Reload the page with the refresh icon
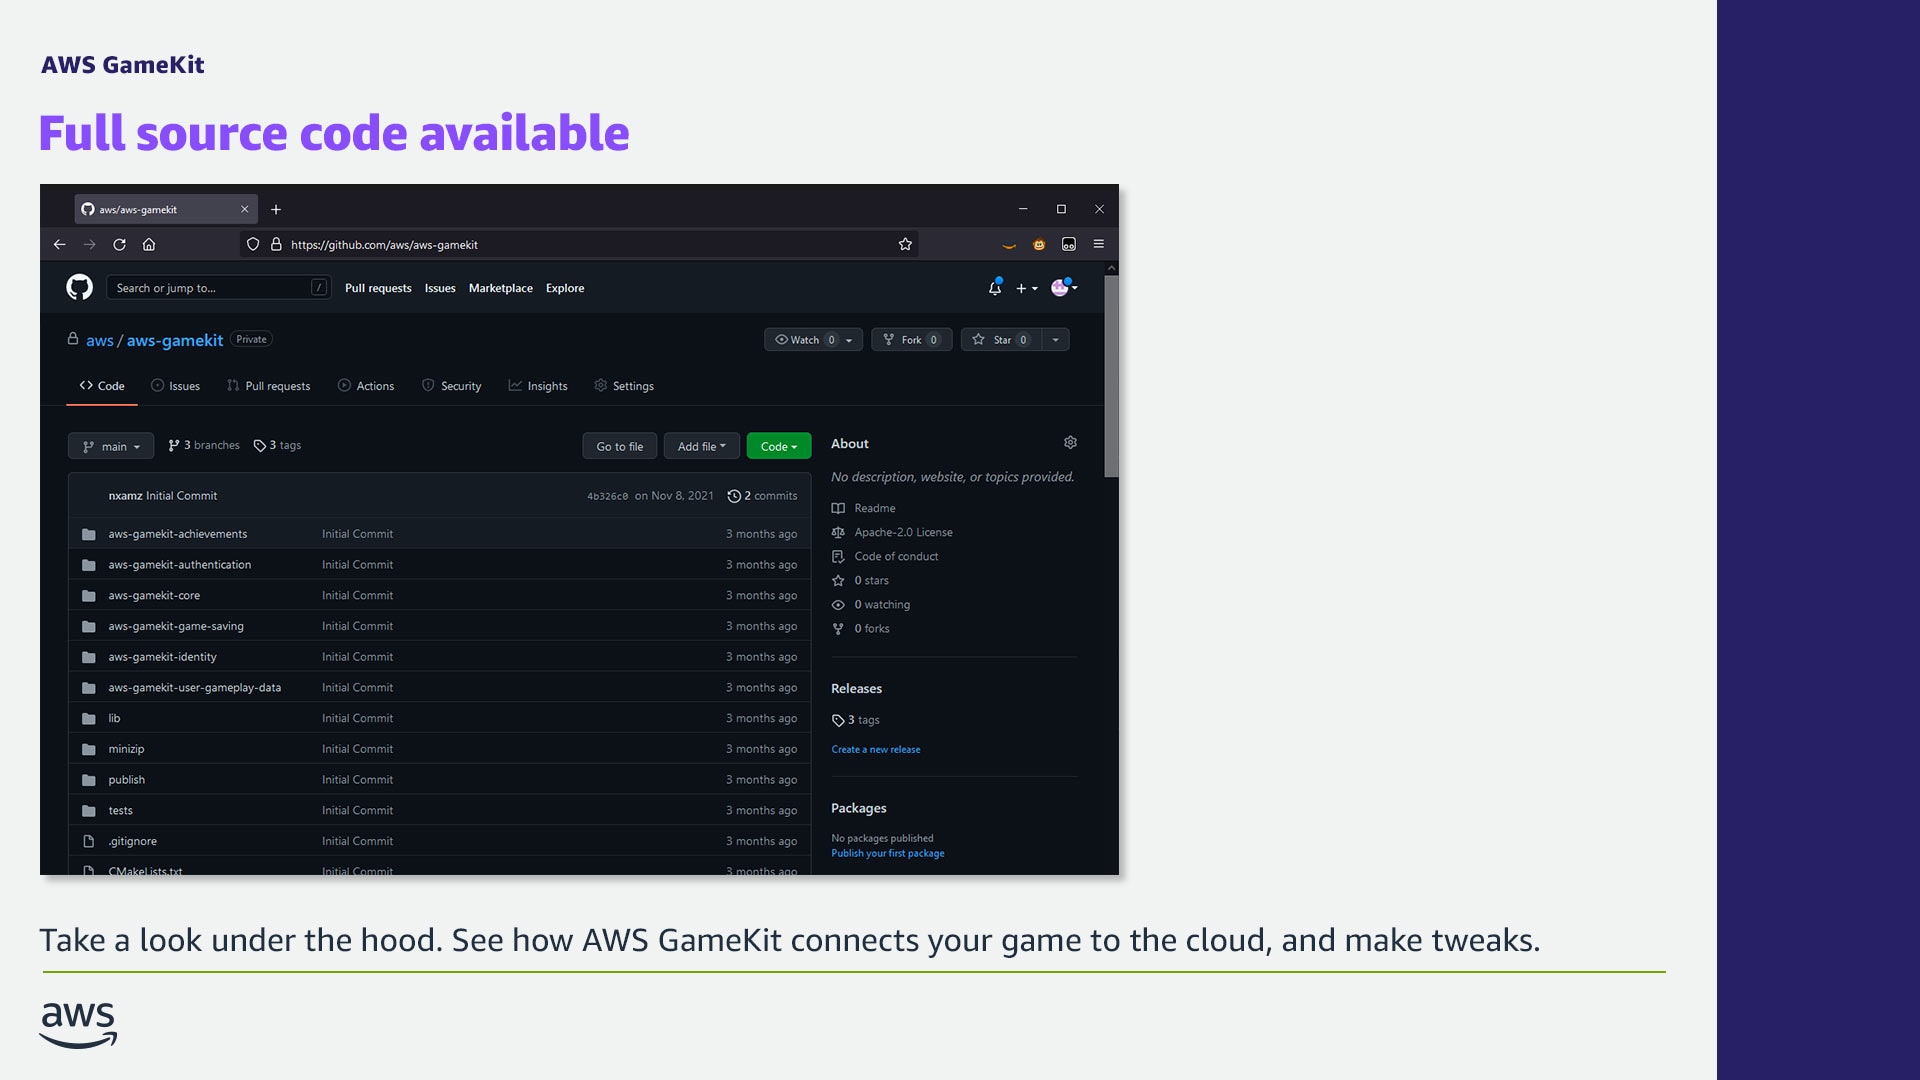 pyautogui.click(x=119, y=243)
